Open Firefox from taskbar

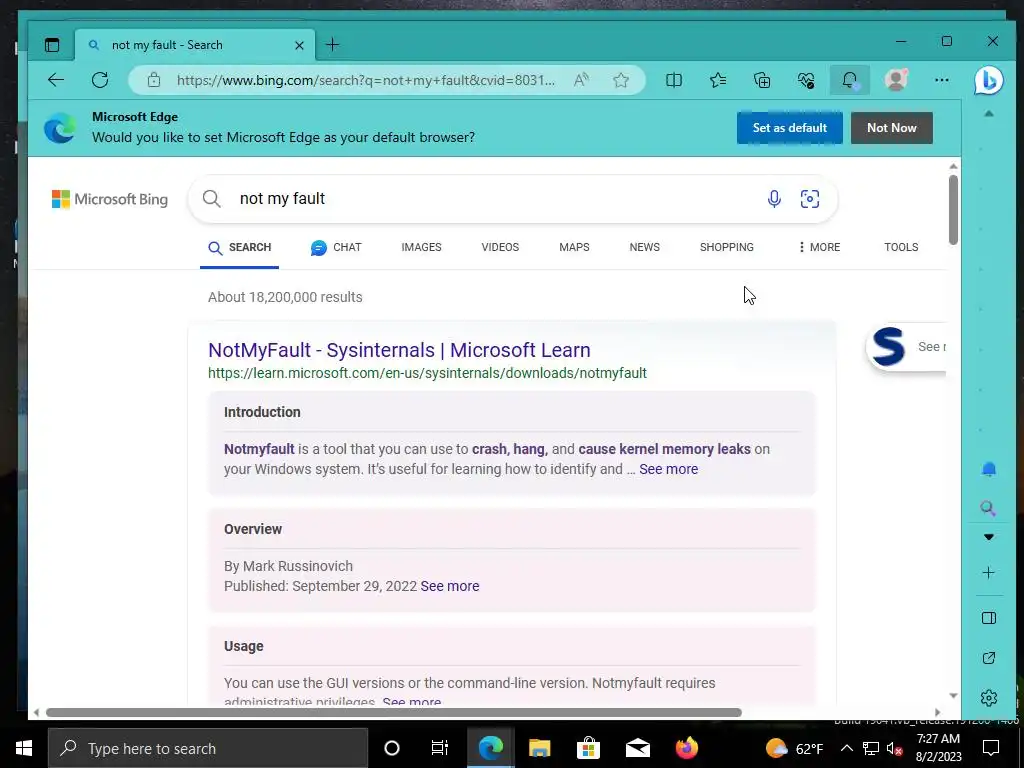[x=686, y=748]
